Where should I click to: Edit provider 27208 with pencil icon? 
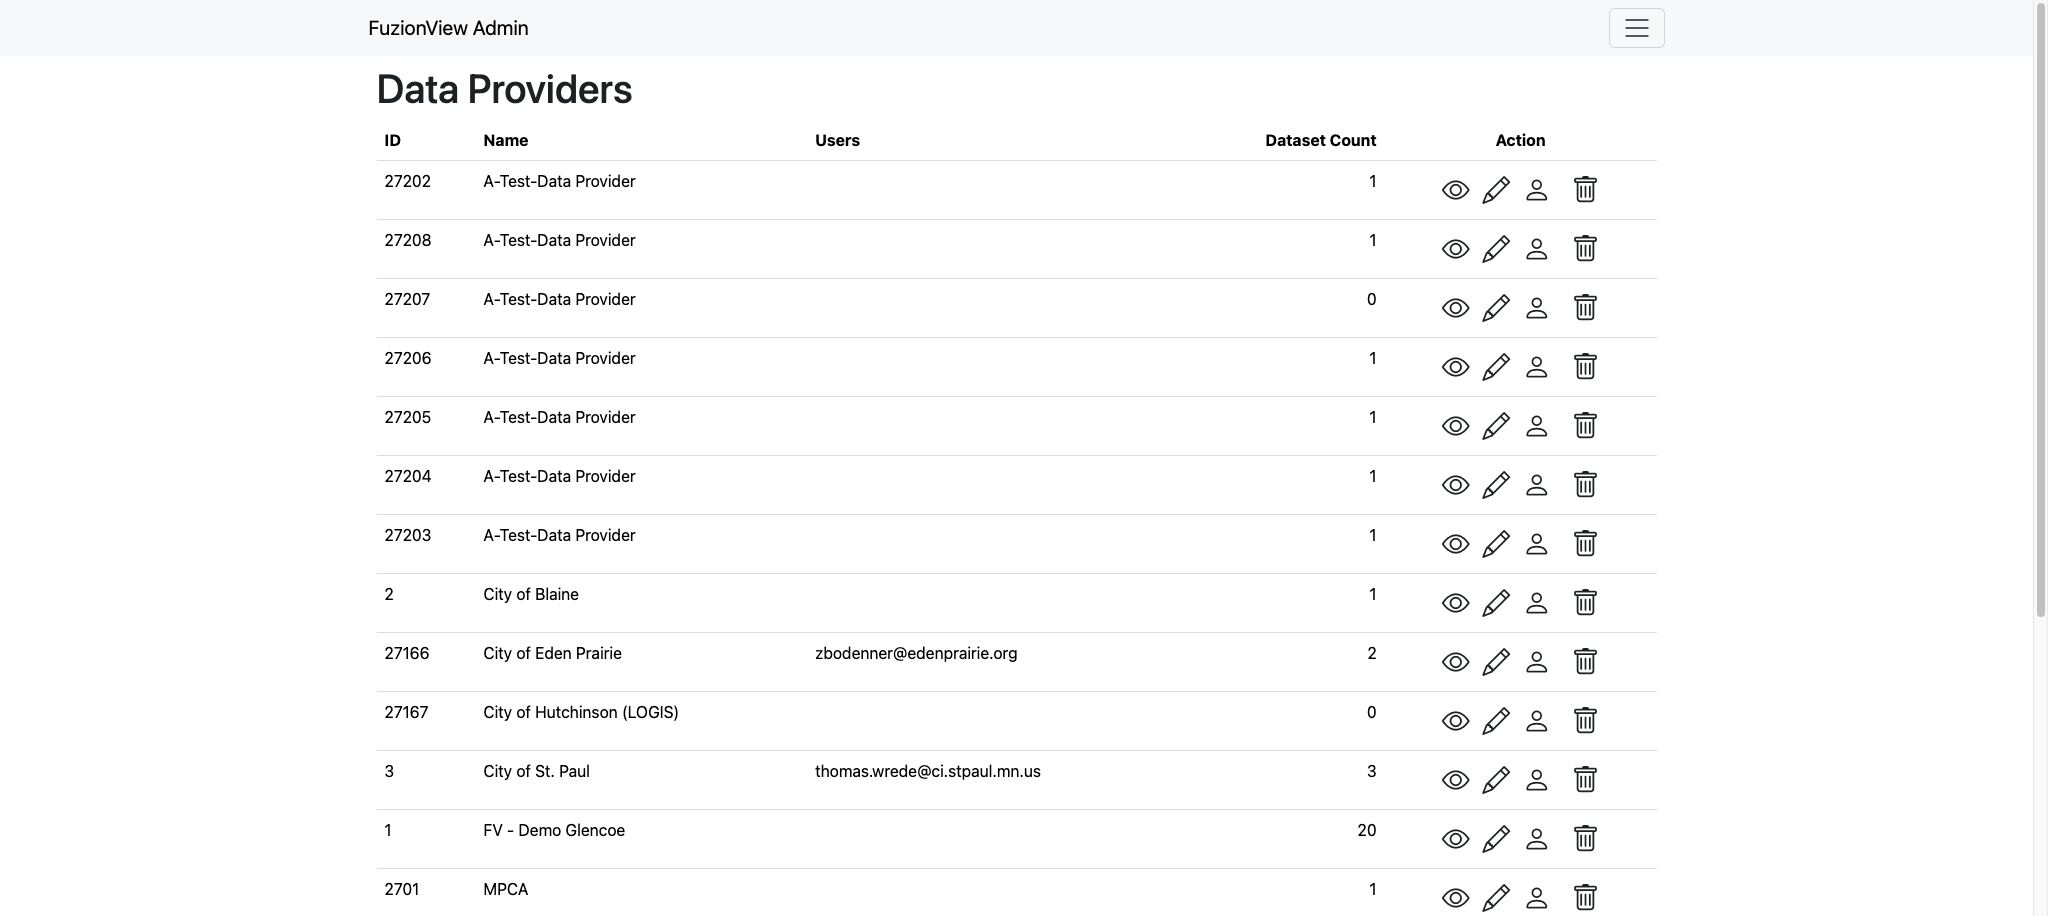[x=1496, y=249]
